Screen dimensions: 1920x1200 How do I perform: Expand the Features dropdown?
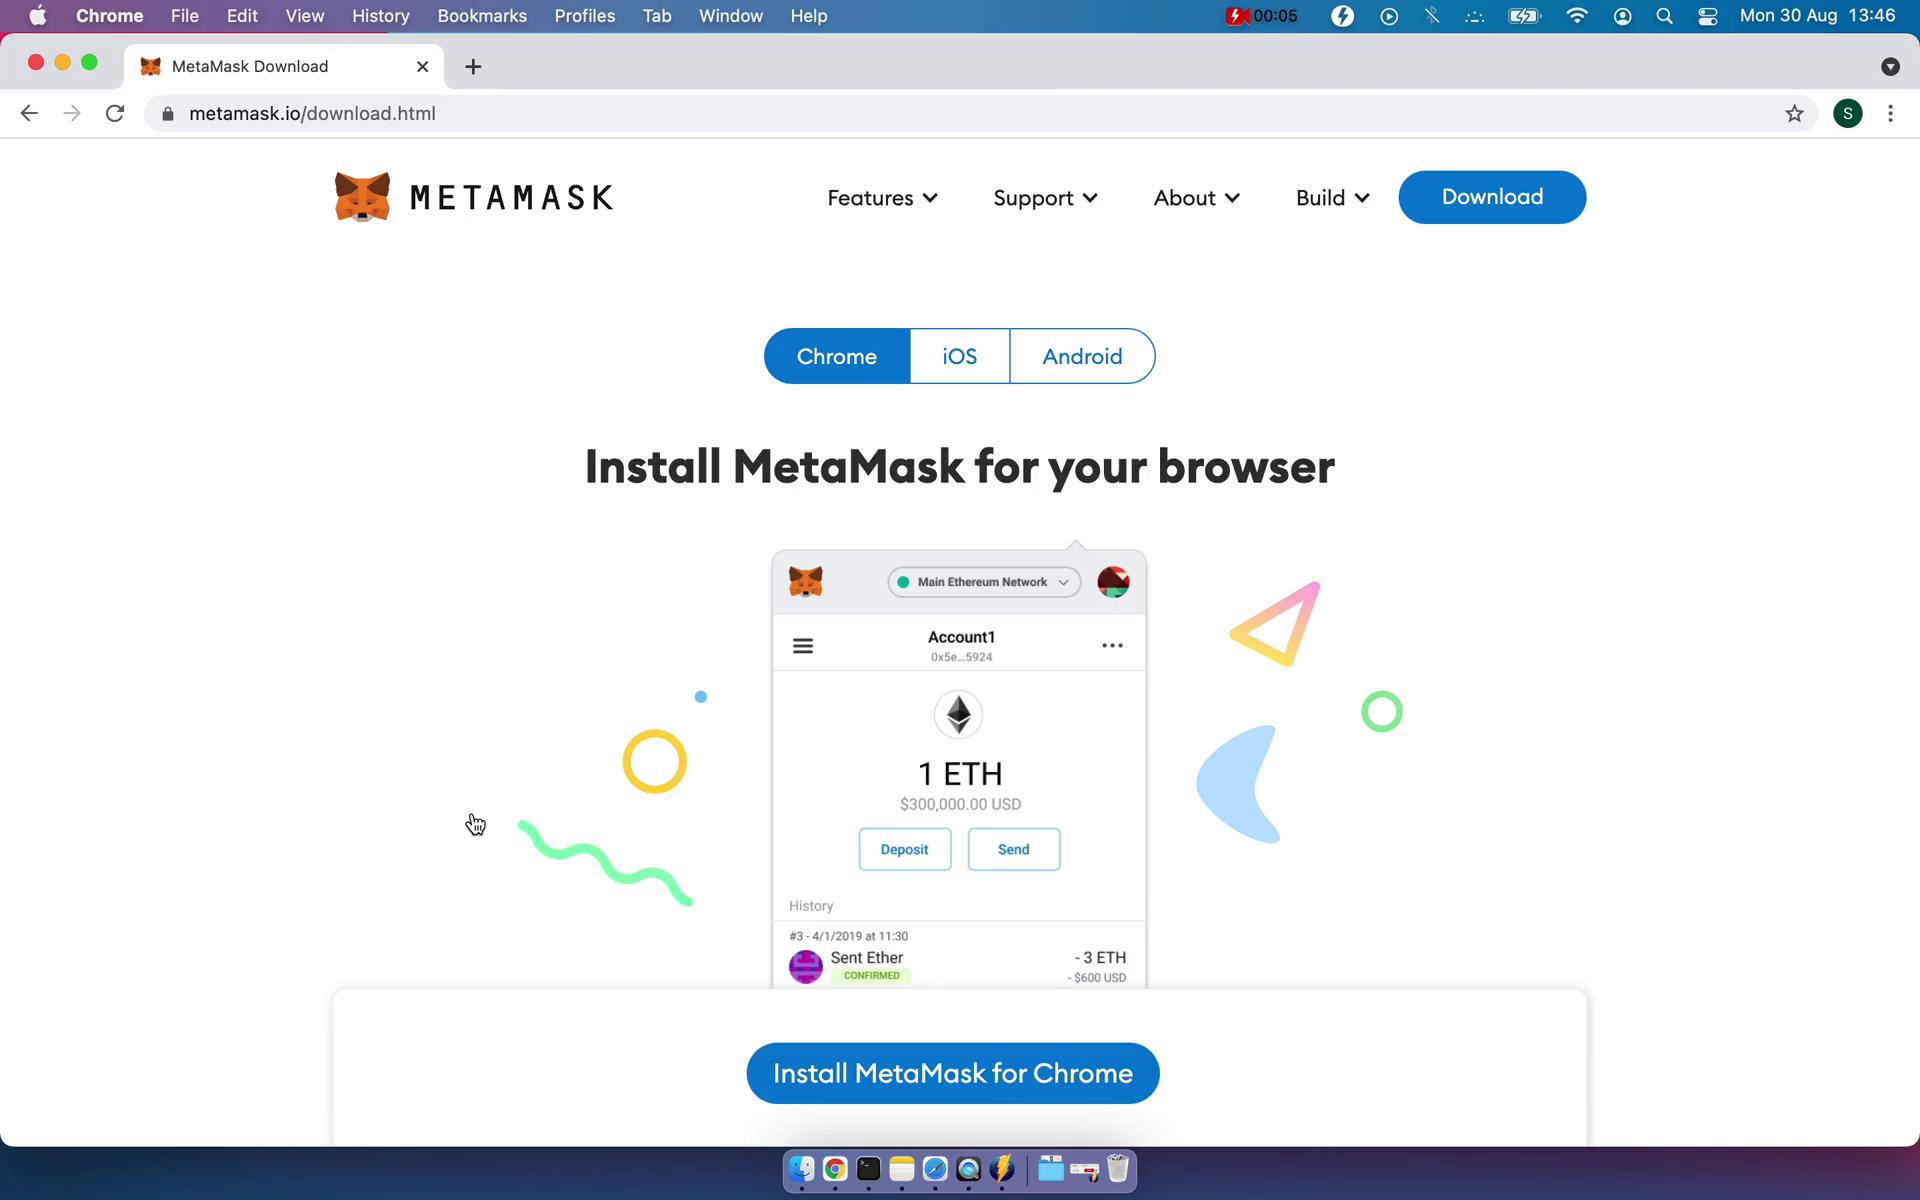[881, 197]
